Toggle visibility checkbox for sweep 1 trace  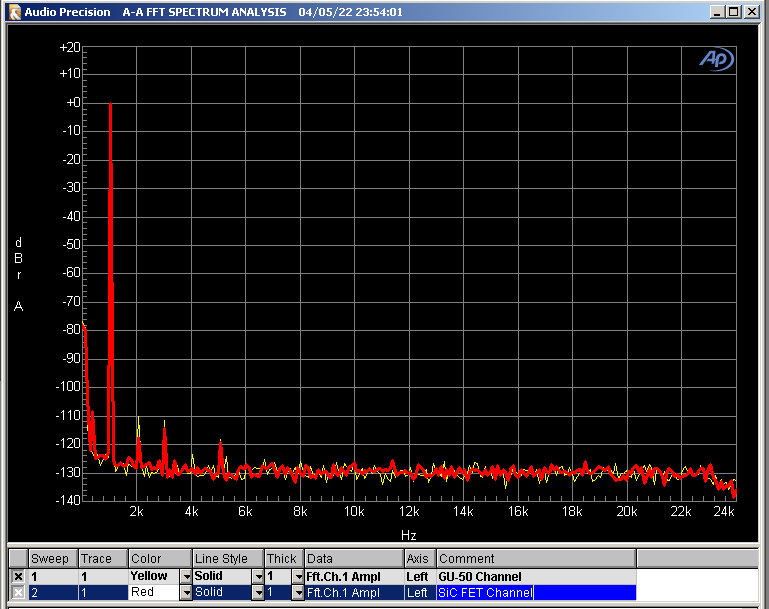[18, 577]
